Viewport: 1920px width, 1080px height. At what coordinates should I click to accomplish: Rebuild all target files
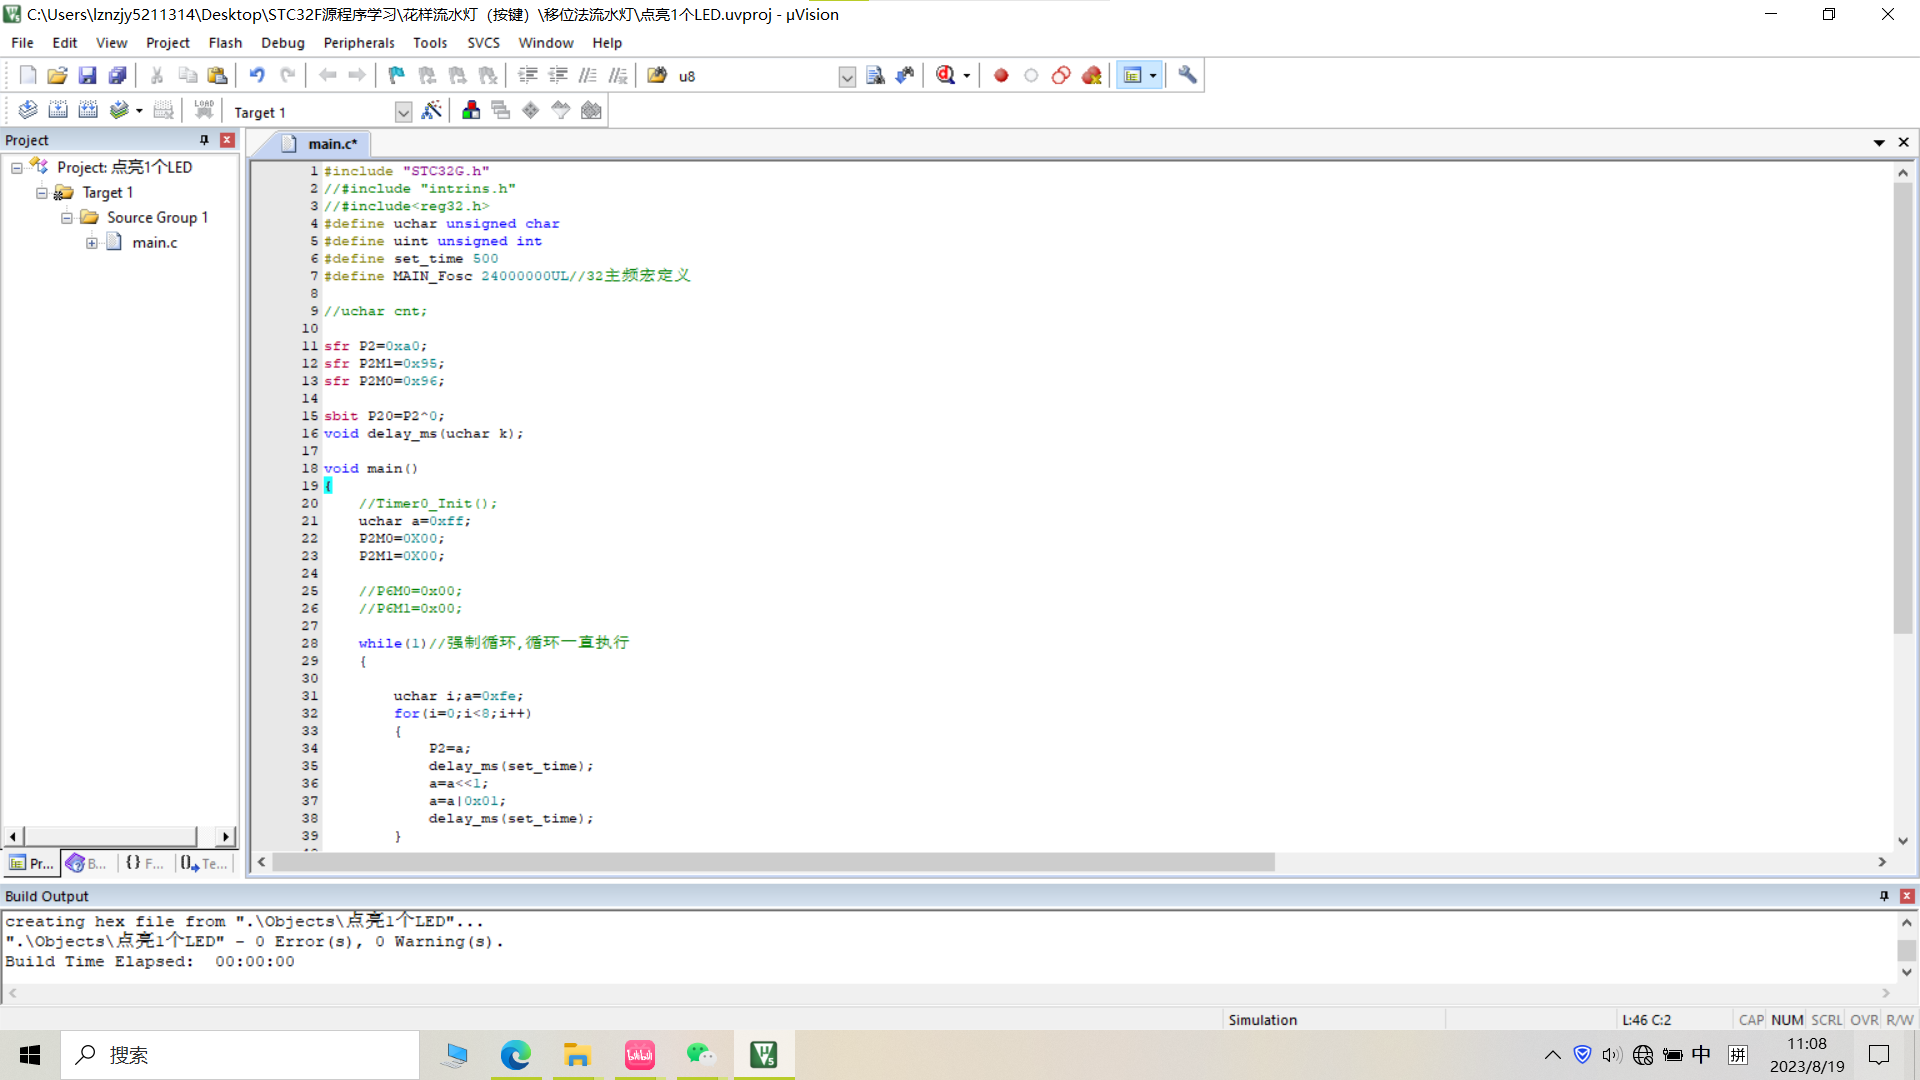88,110
